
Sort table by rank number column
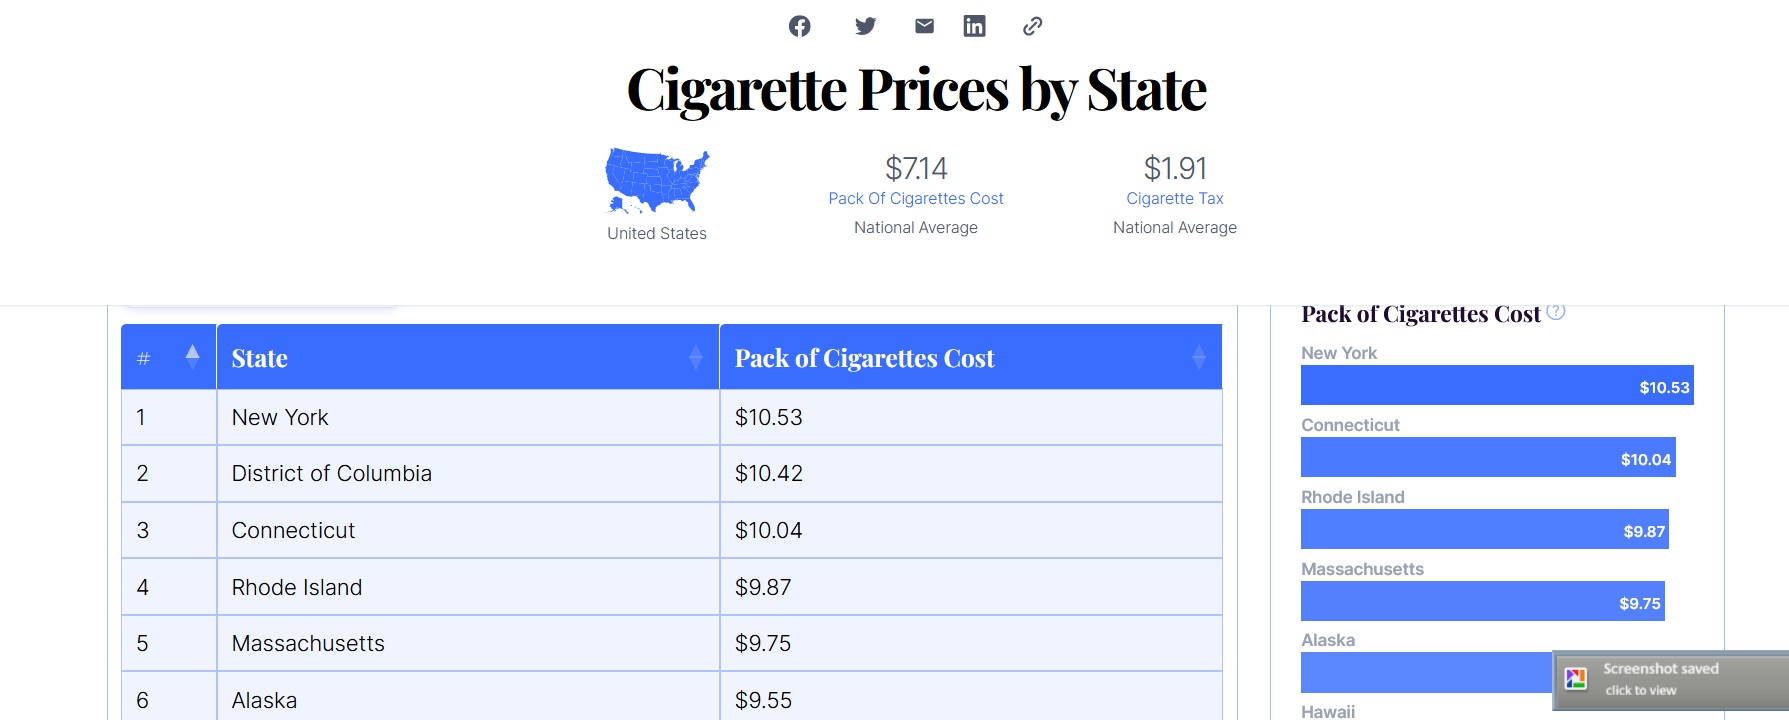coord(193,357)
